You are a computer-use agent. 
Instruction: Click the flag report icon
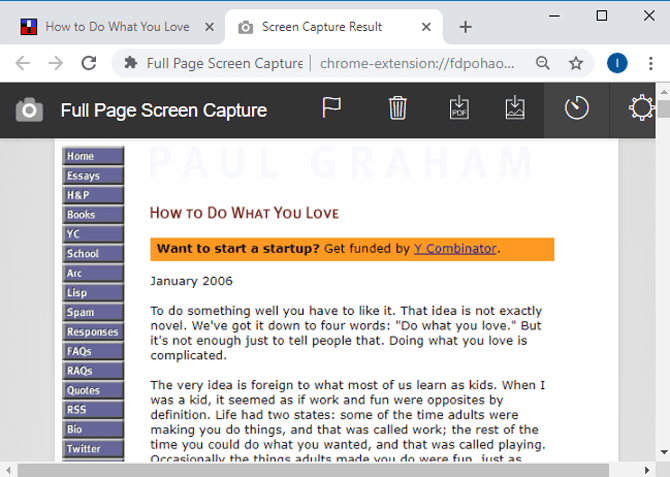pos(332,108)
